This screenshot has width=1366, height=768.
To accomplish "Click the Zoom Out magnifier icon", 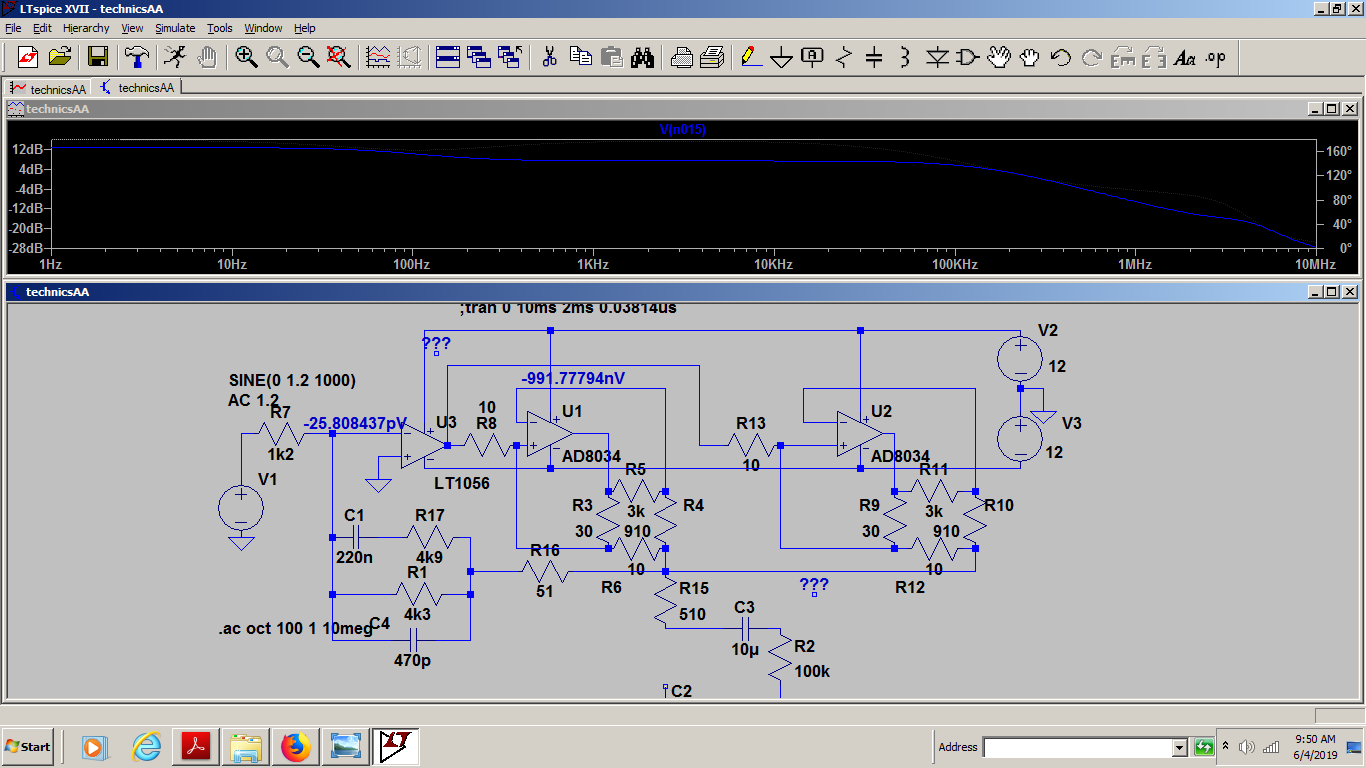I will pyautogui.click(x=308, y=56).
